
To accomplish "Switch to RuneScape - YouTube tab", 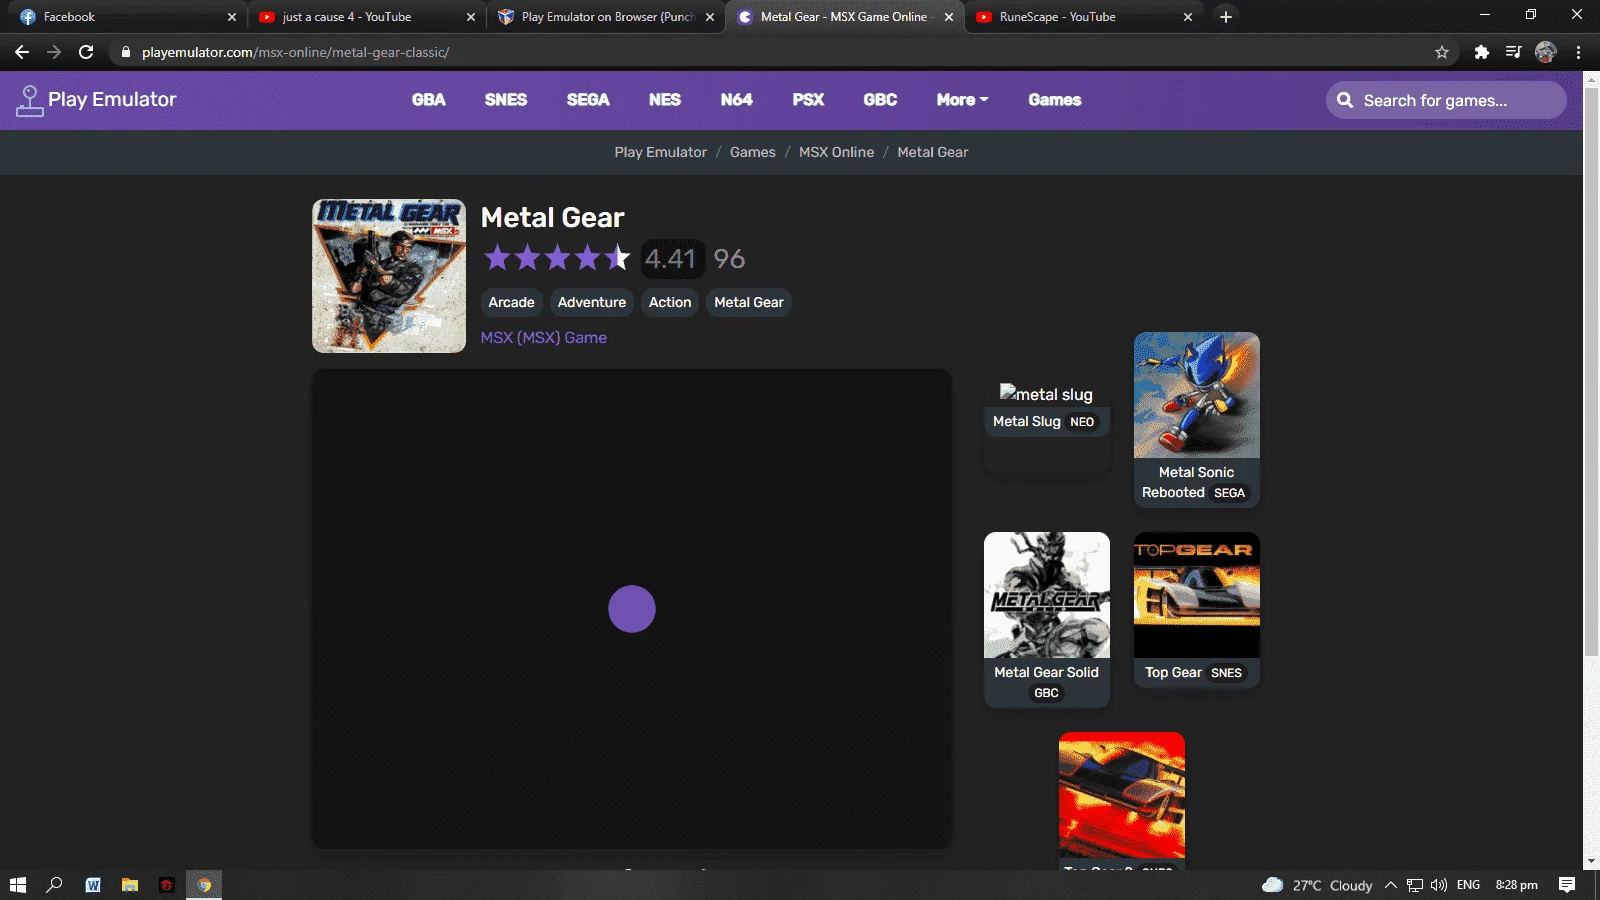I will coord(1083,17).
